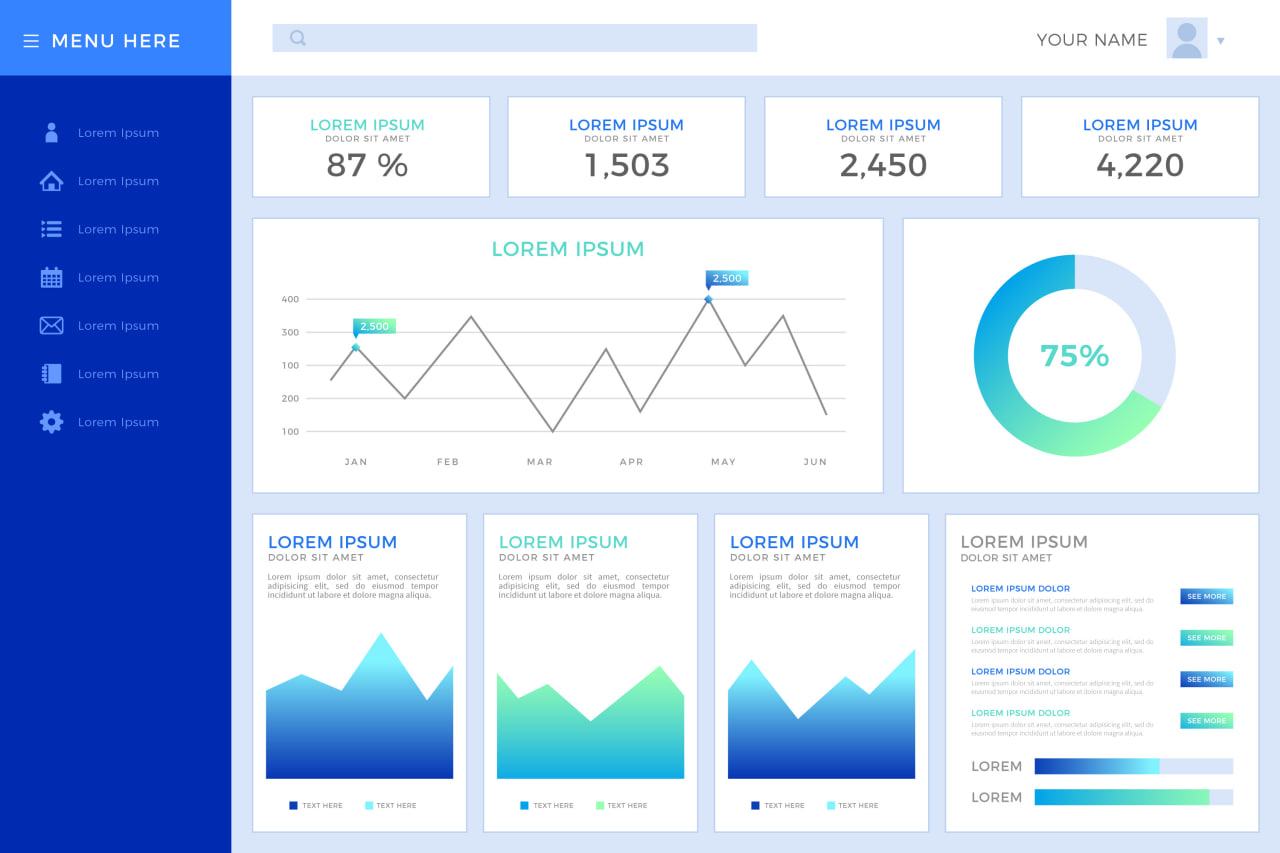This screenshot has height=853, width=1280.
Task: Click the blue legend swatch in second card
Action: (524, 805)
